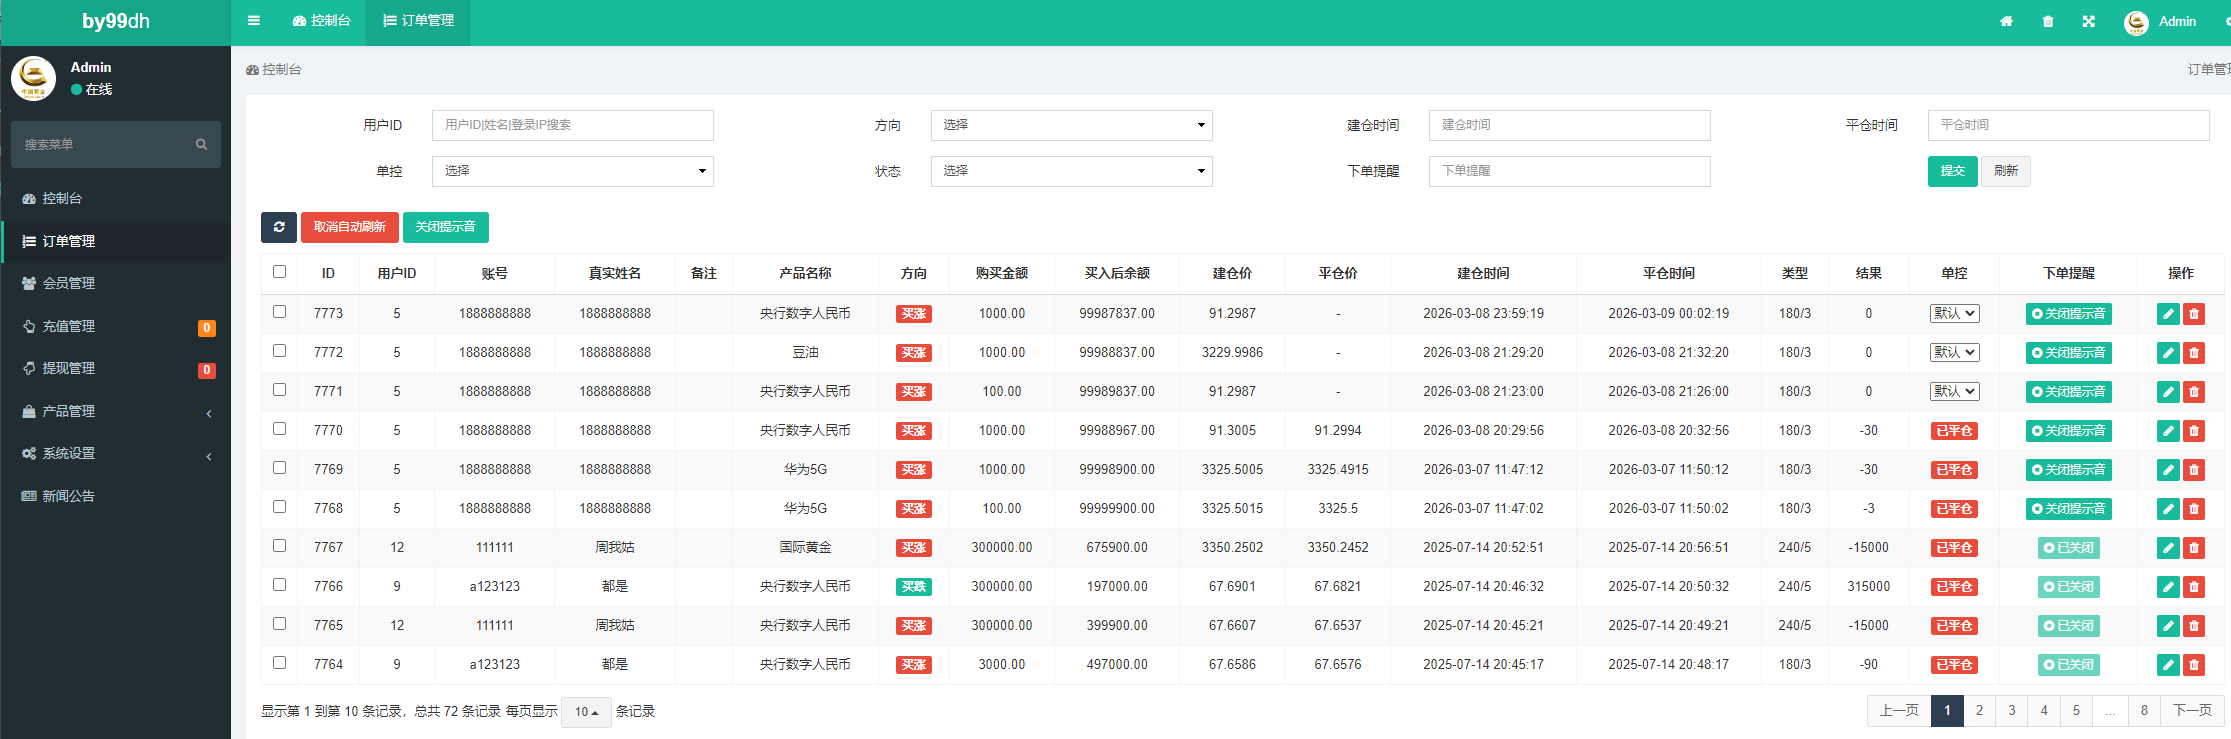Viewport: 2231px width, 739px height.
Task: Check the checkbox for order 7769
Action: pyautogui.click(x=279, y=467)
